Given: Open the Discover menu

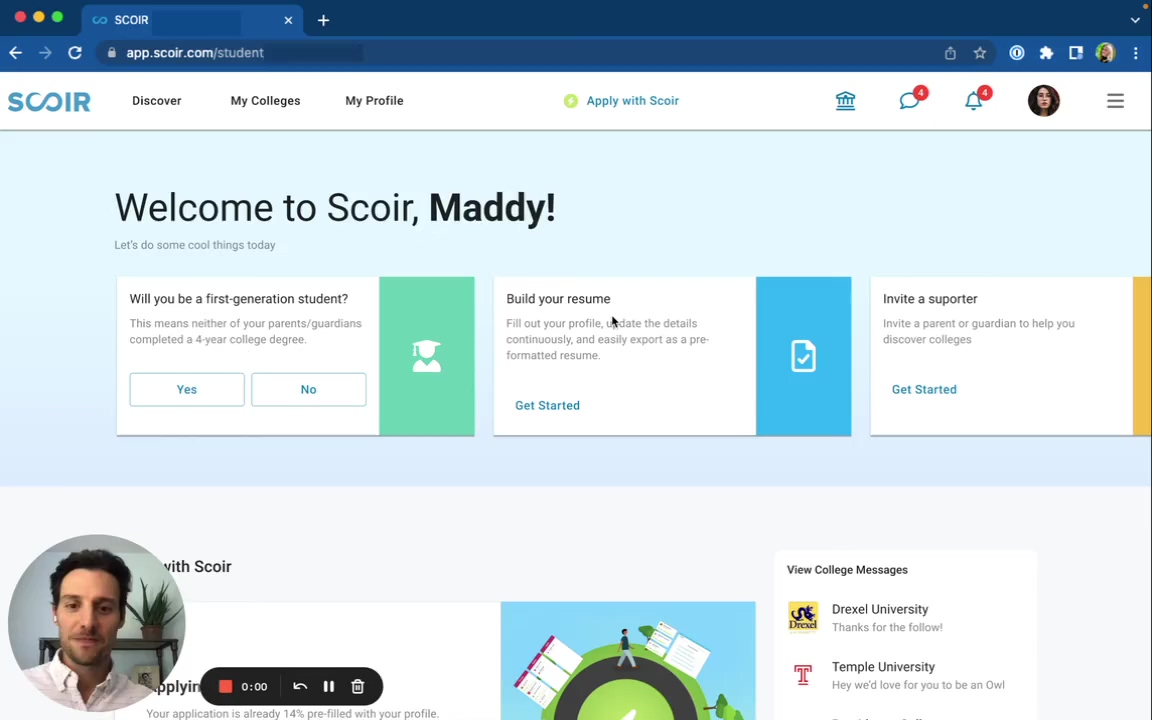Looking at the screenshot, I should pos(156,101).
